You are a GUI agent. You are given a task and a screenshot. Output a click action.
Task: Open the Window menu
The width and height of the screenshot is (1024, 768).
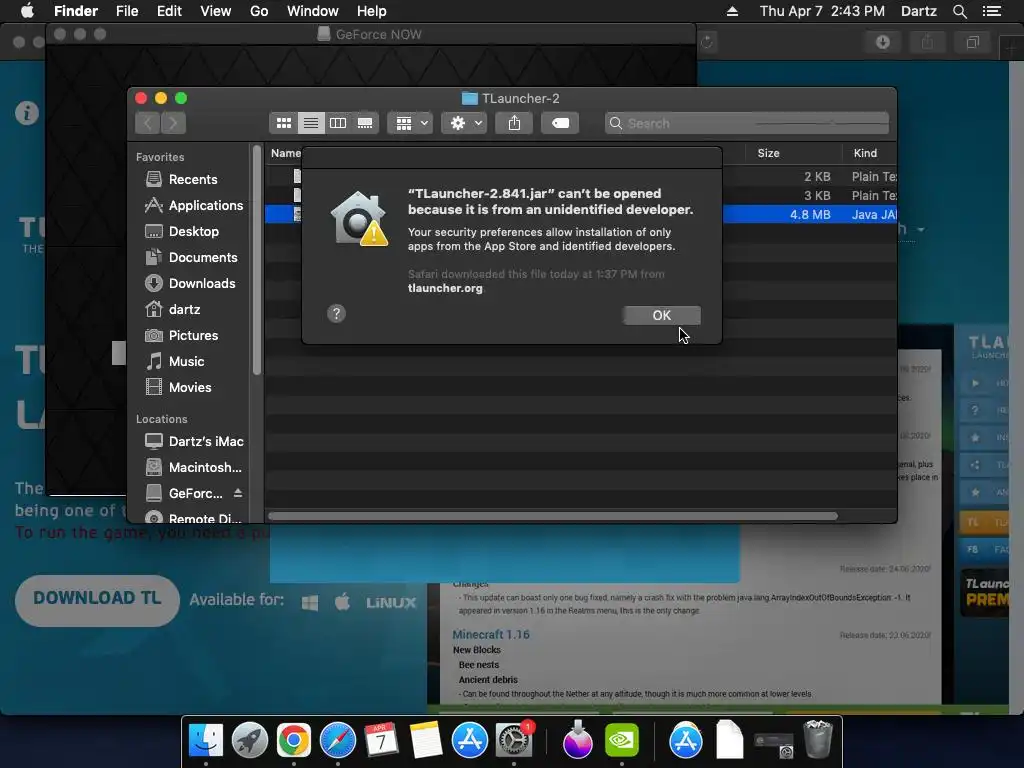click(313, 11)
